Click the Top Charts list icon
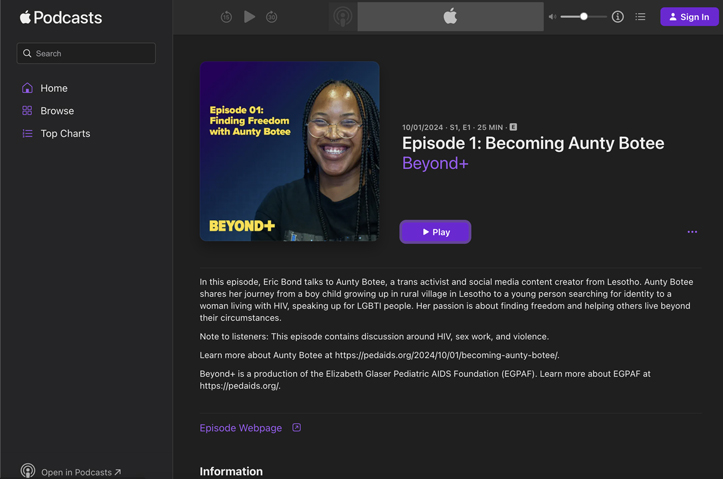Screen dimensions: 723x479 (x=28, y=133)
